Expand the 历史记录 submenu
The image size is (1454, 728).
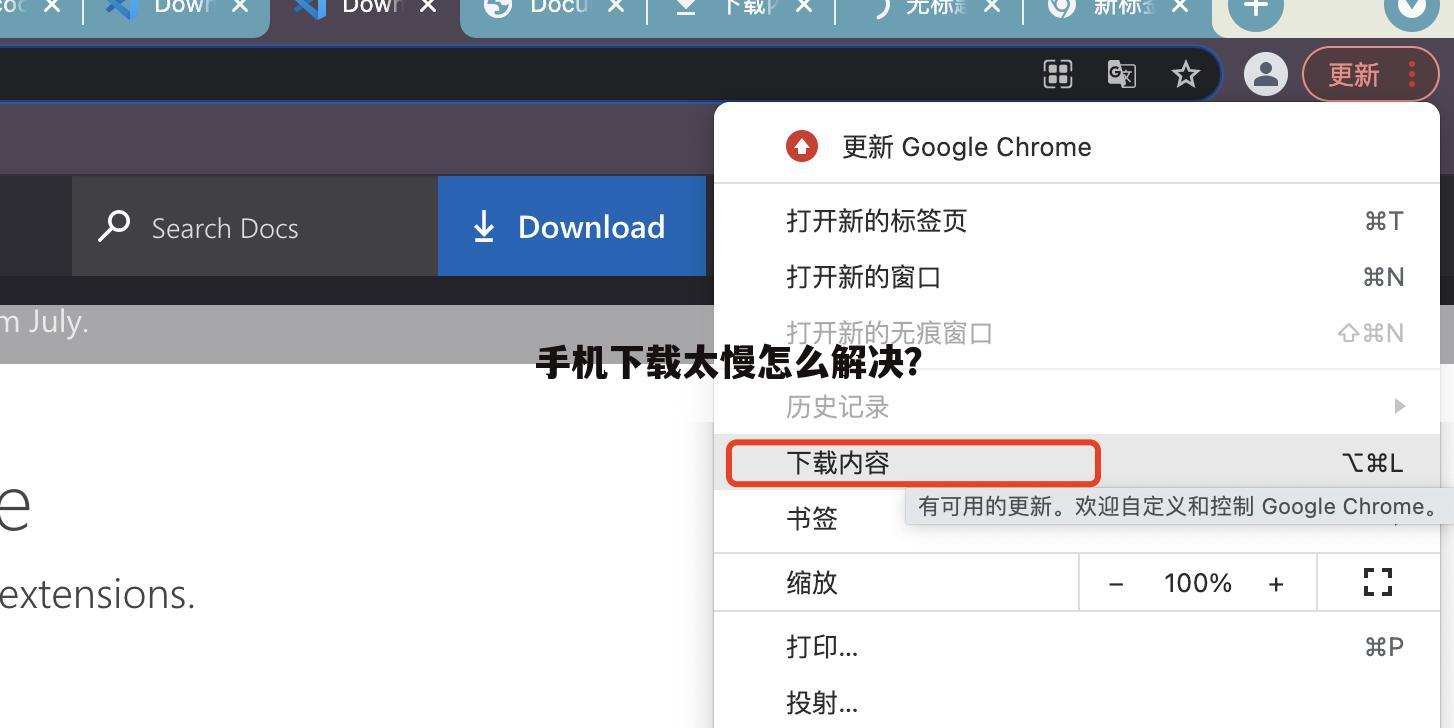tap(1077, 406)
